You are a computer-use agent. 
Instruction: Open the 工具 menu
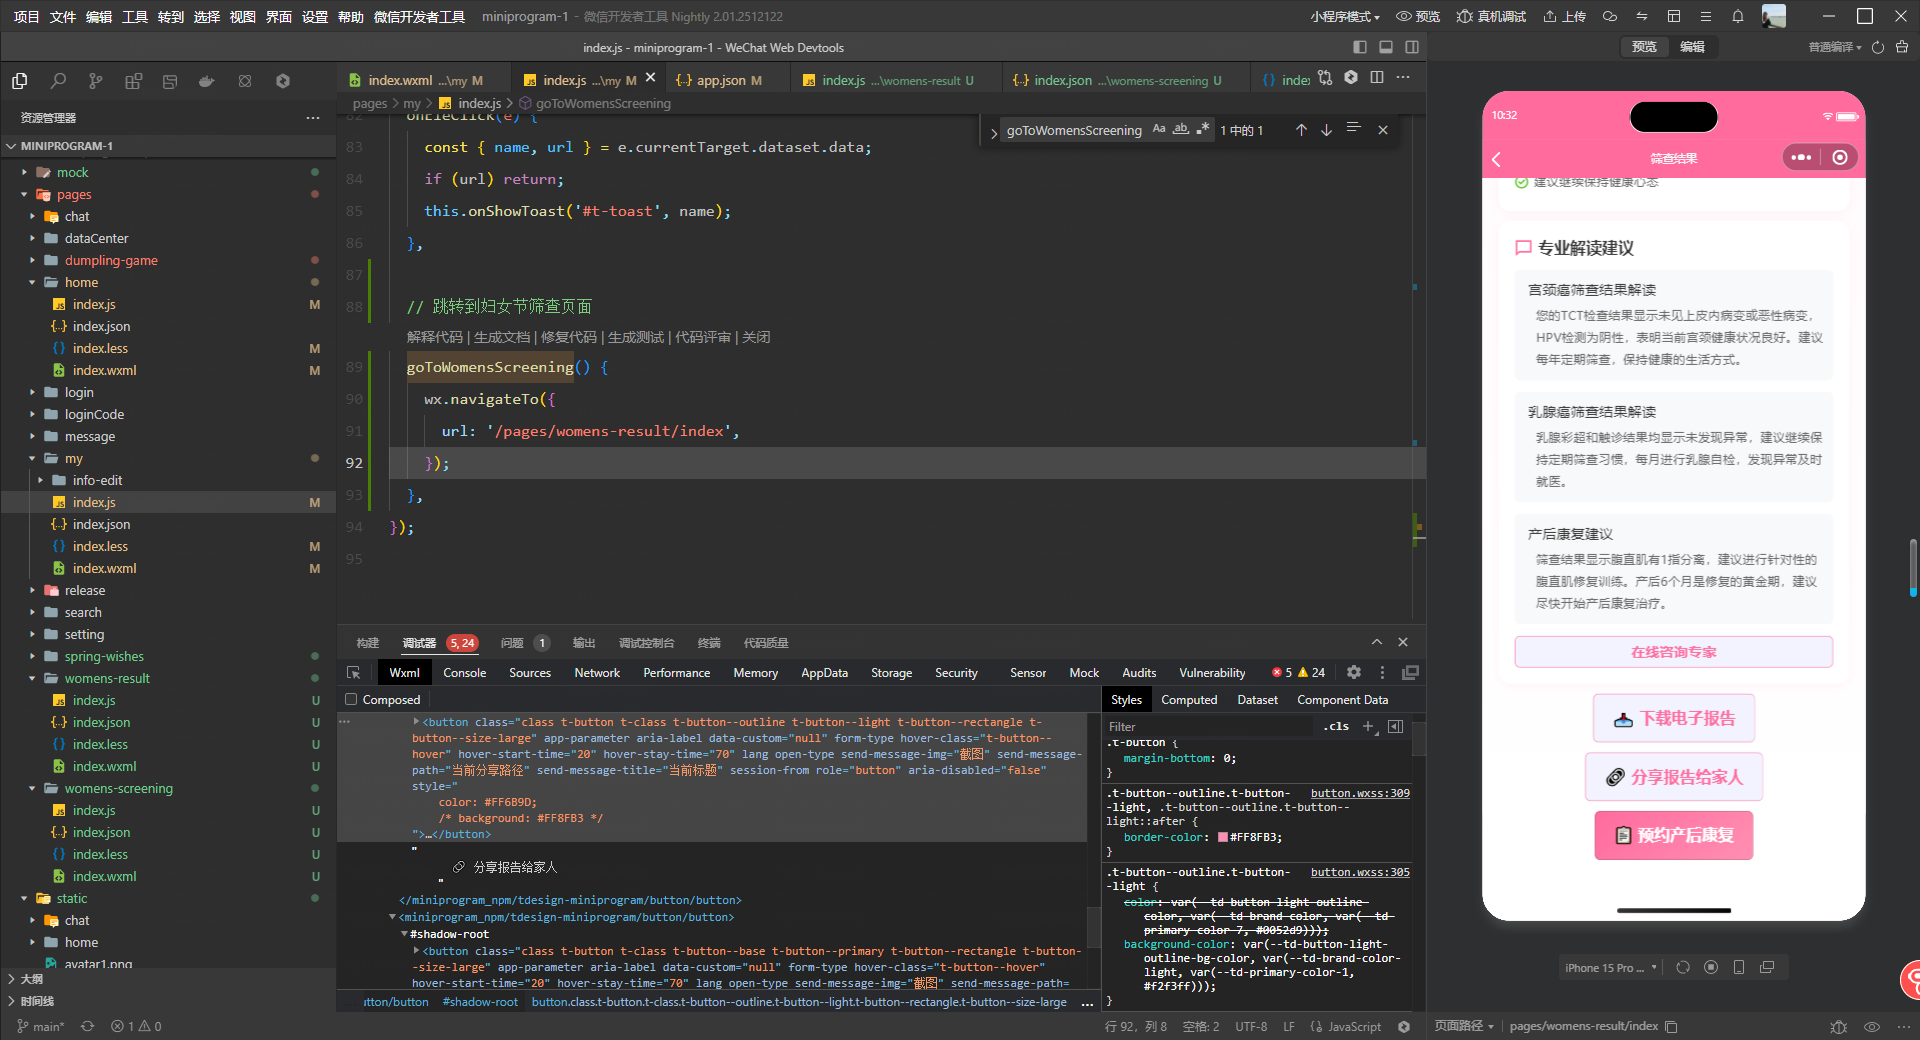pyautogui.click(x=135, y=16)
